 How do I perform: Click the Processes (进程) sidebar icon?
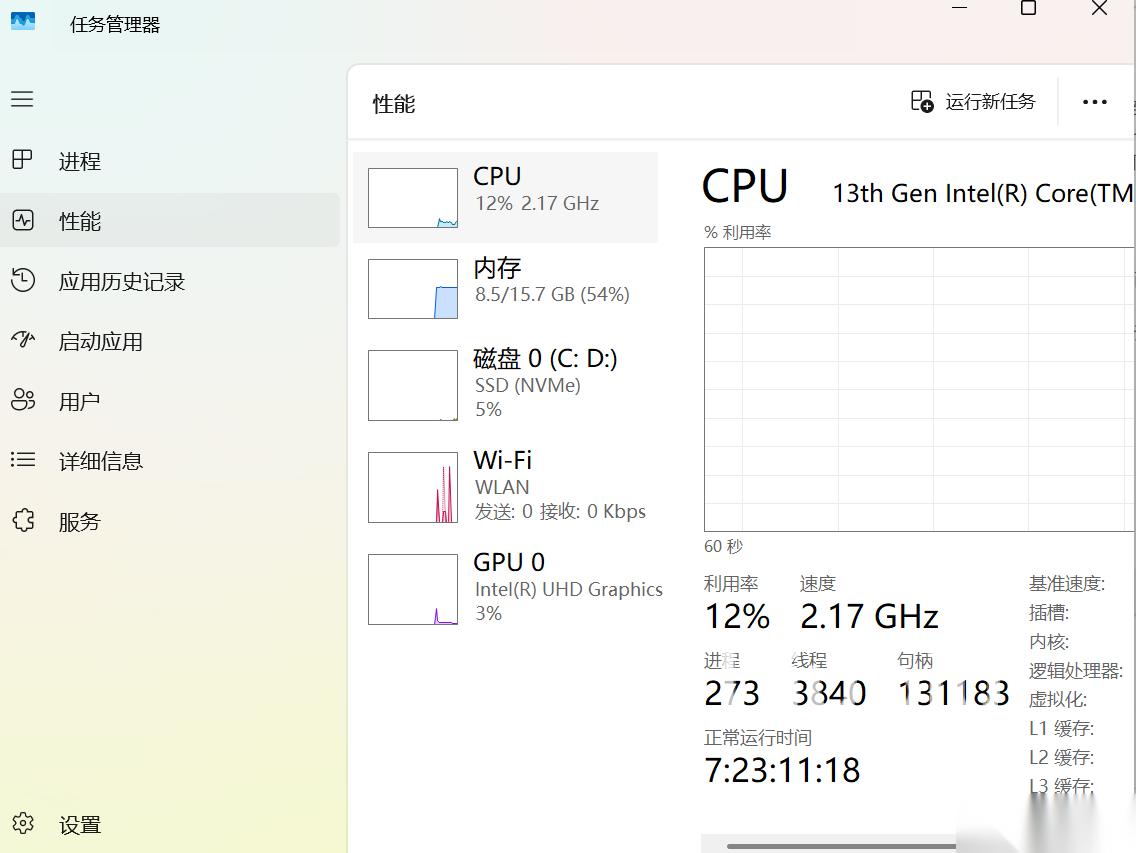[x=22, y=159]
